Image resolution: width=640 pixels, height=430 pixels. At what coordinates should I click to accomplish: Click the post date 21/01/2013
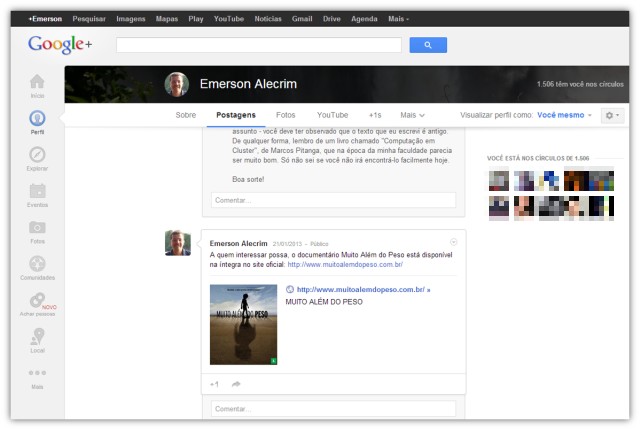tap(287, 244)
